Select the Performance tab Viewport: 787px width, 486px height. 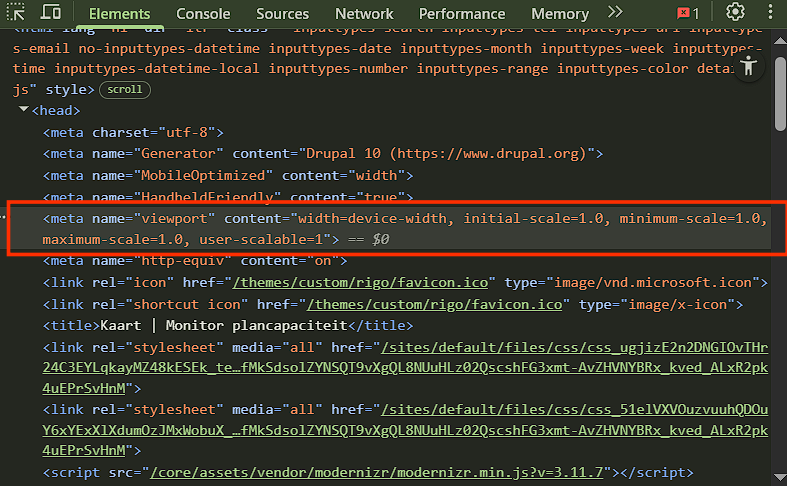click(x=462, y=14)
